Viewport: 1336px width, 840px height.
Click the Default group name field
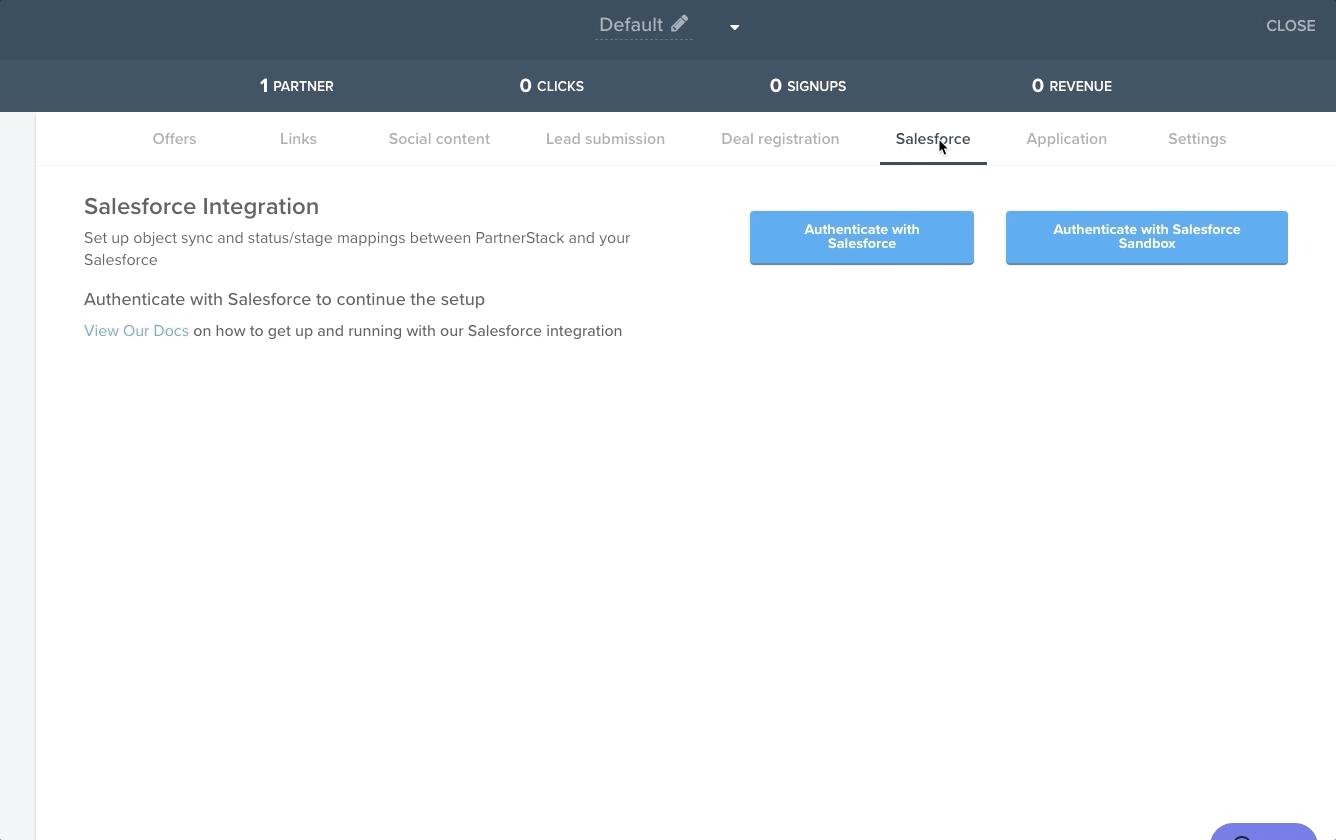(x=630, y=24)
